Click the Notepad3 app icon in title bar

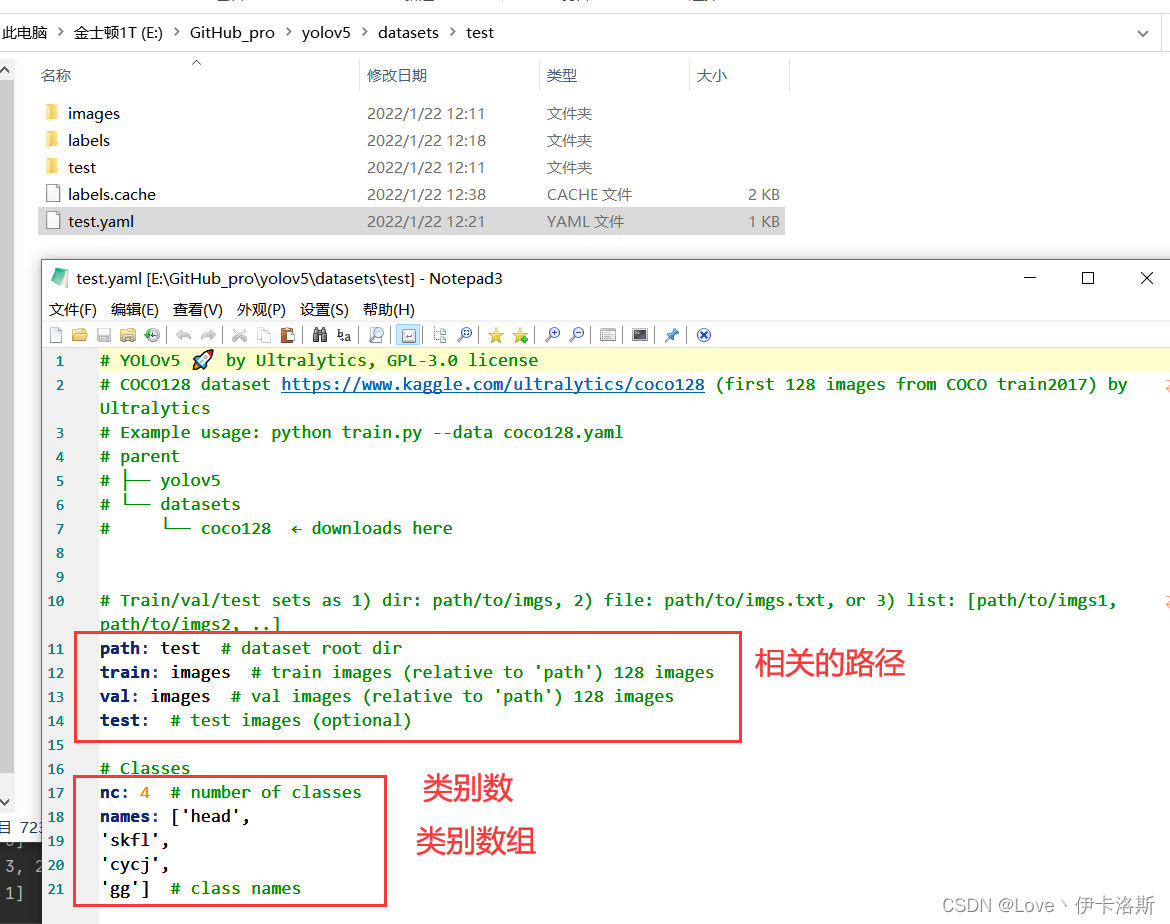[59, 278]
